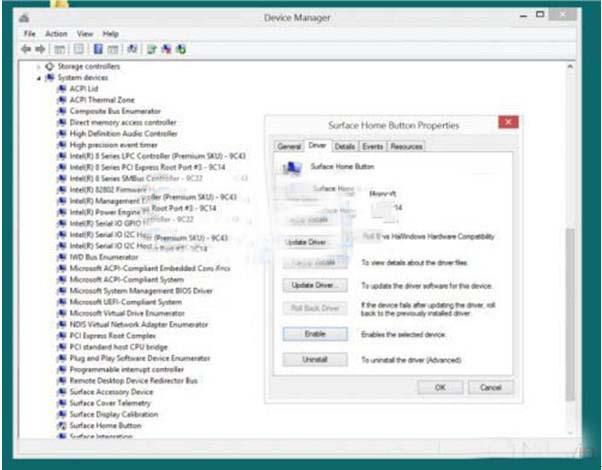Close the Surface Home Button Properties dialog
Viewport: 602px width, 470px height.
click(x=508, y=122)
